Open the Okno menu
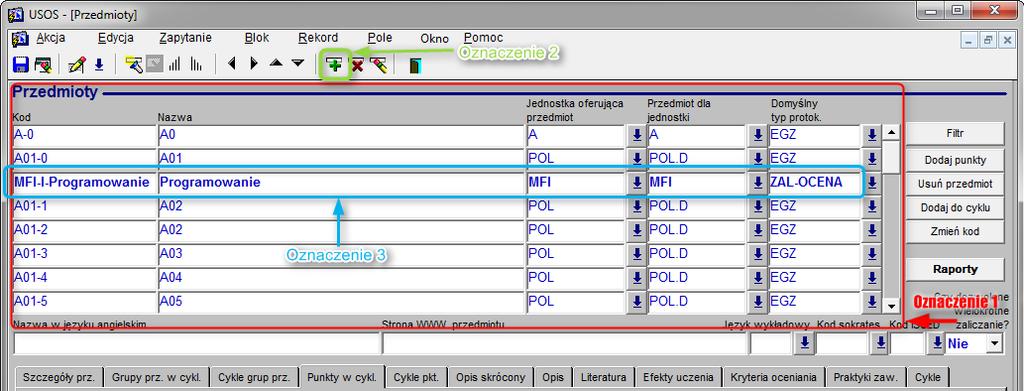This screenshot has height=391, width=1024. click(434, 39)
